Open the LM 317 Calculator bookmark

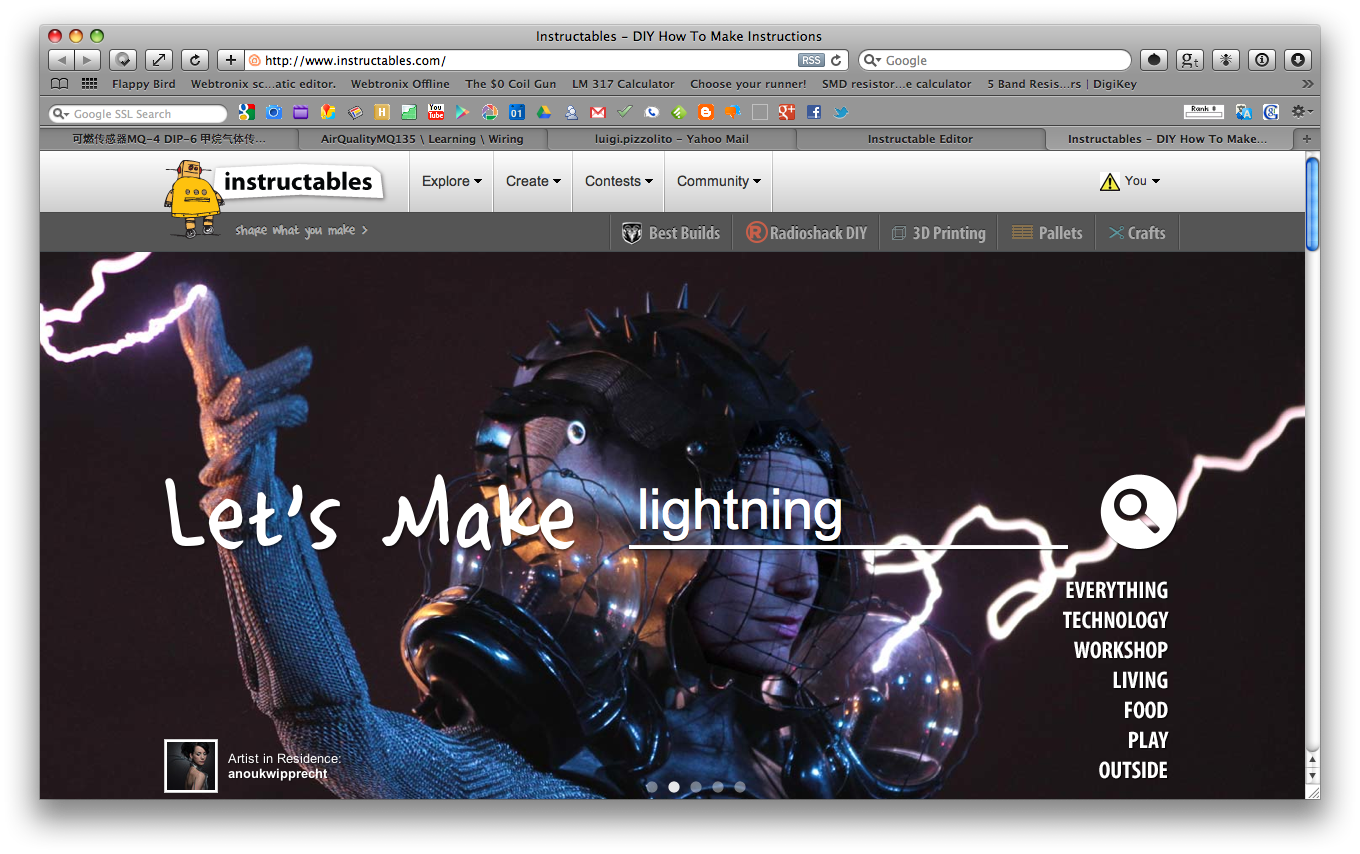tap(623, 84)
